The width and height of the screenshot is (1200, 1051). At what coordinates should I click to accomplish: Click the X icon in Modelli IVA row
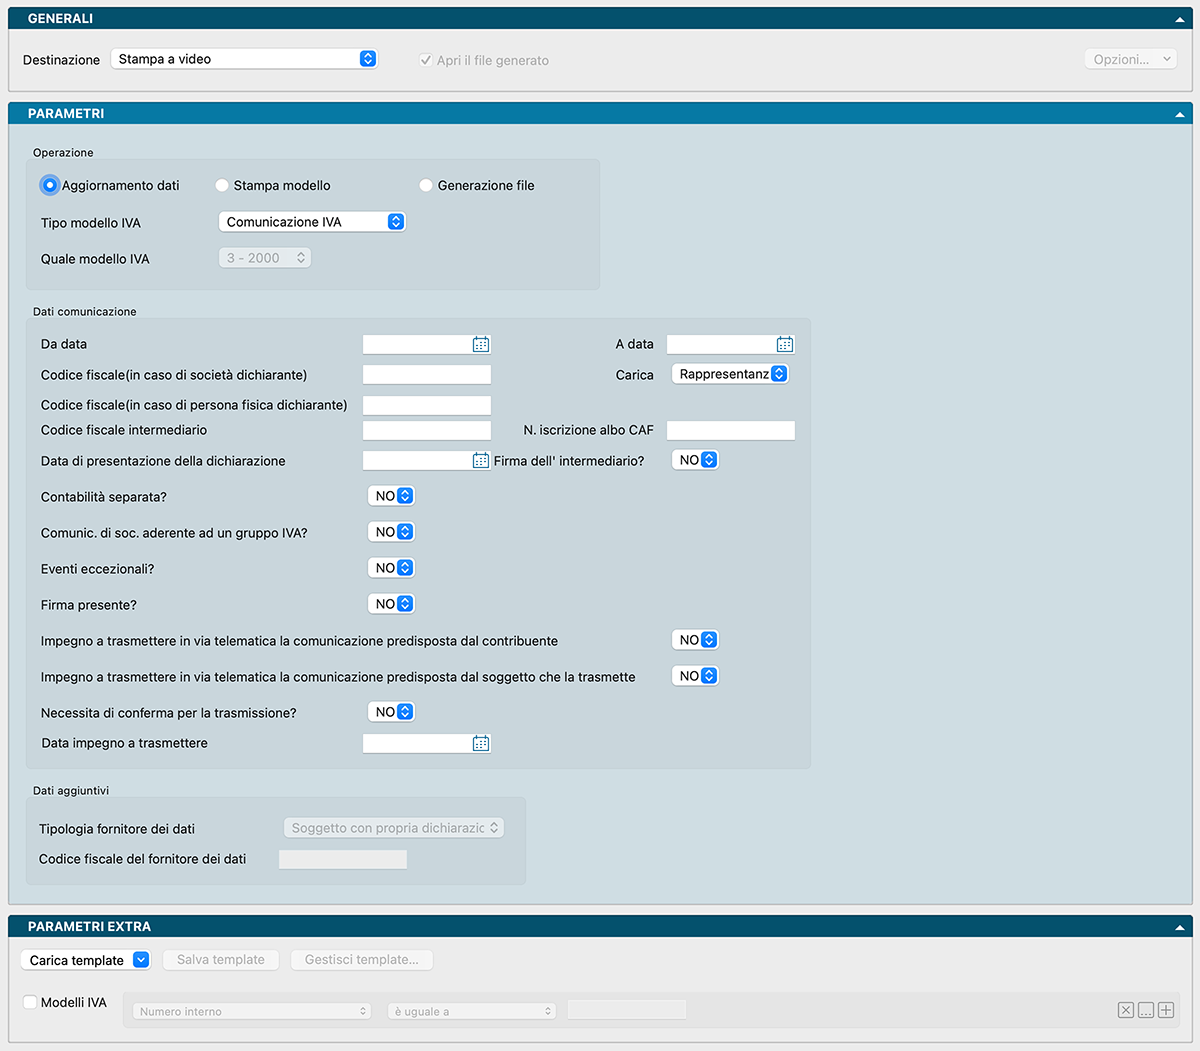(x=1126, y=1010)
